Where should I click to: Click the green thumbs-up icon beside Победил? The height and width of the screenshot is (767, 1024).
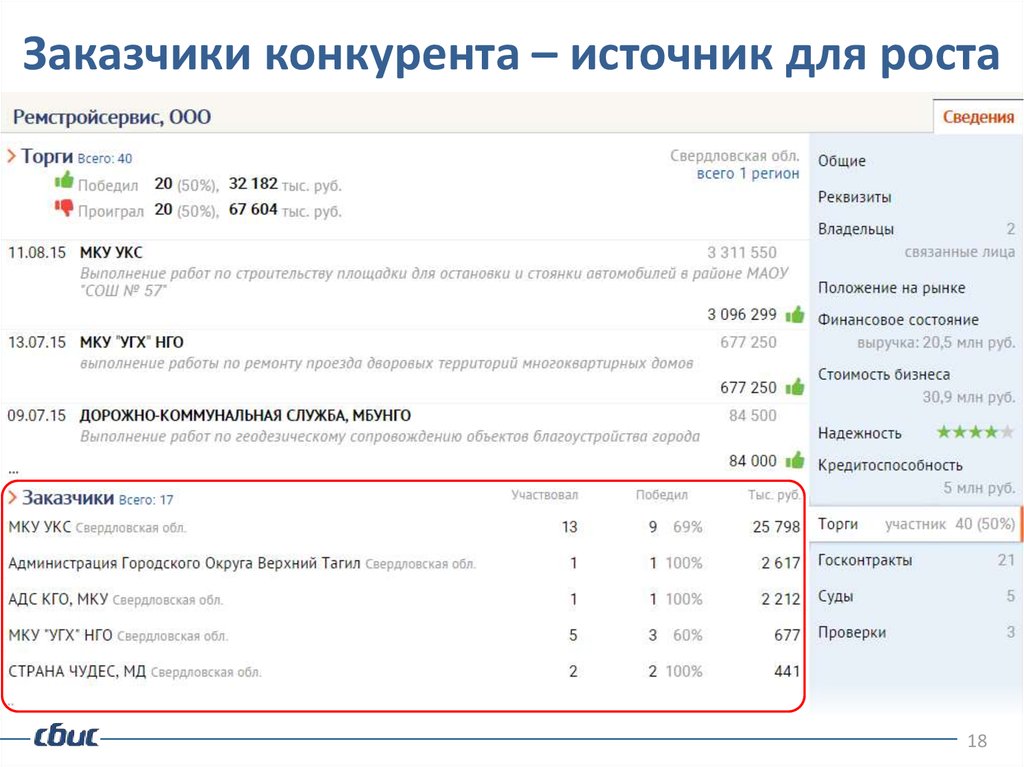pos(64,180)
